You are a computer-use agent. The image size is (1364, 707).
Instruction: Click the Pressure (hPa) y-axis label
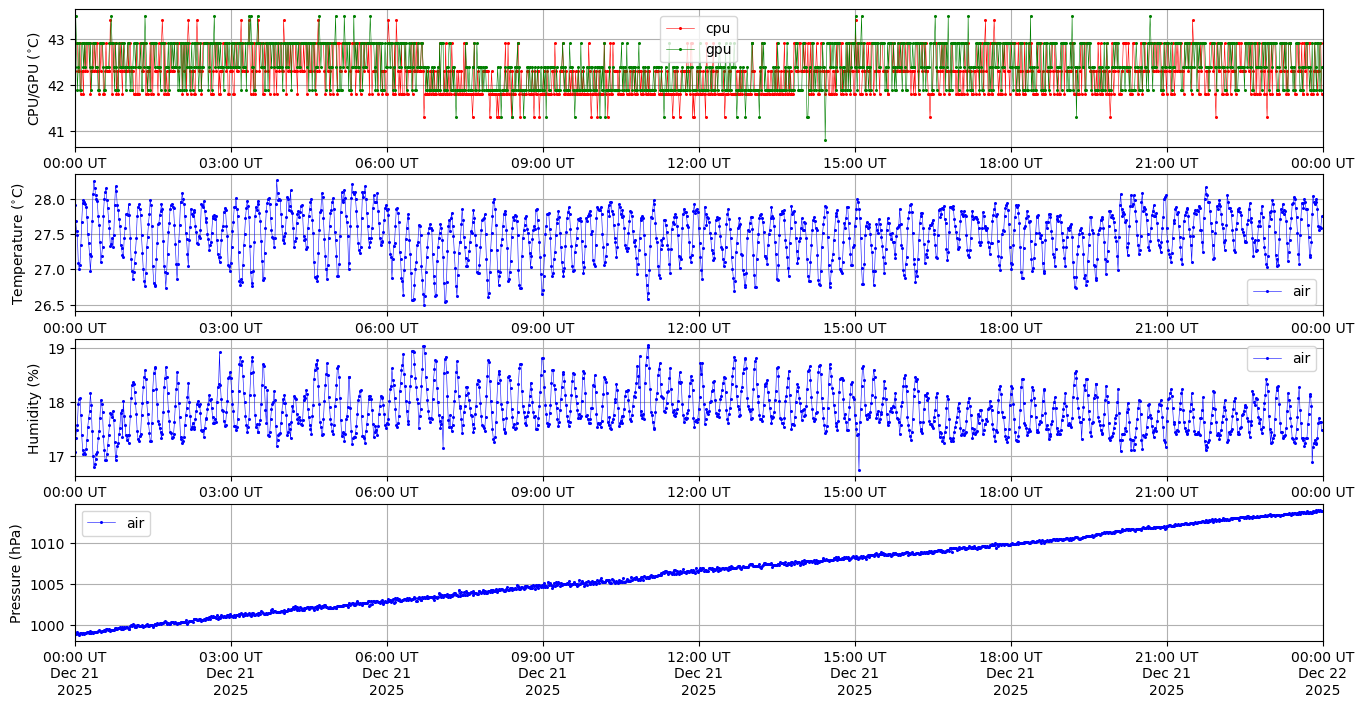click(17, 573)
